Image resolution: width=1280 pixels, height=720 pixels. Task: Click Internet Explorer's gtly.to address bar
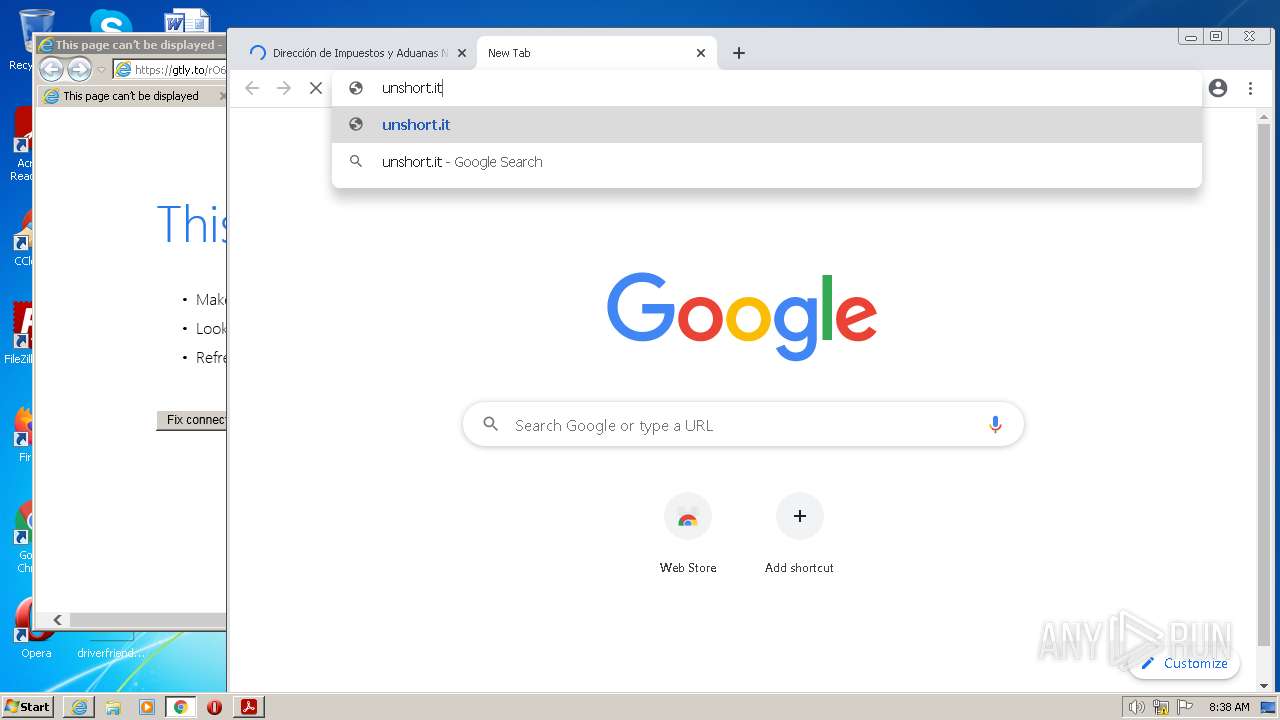[x=170, y=70]
